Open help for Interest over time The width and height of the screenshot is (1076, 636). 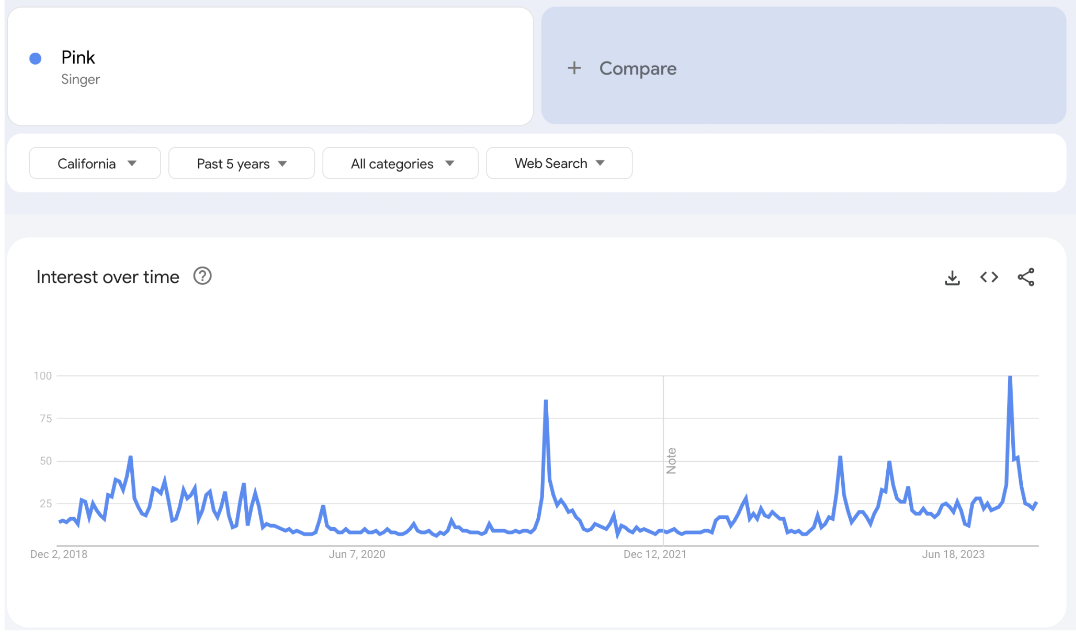point(202,277)
